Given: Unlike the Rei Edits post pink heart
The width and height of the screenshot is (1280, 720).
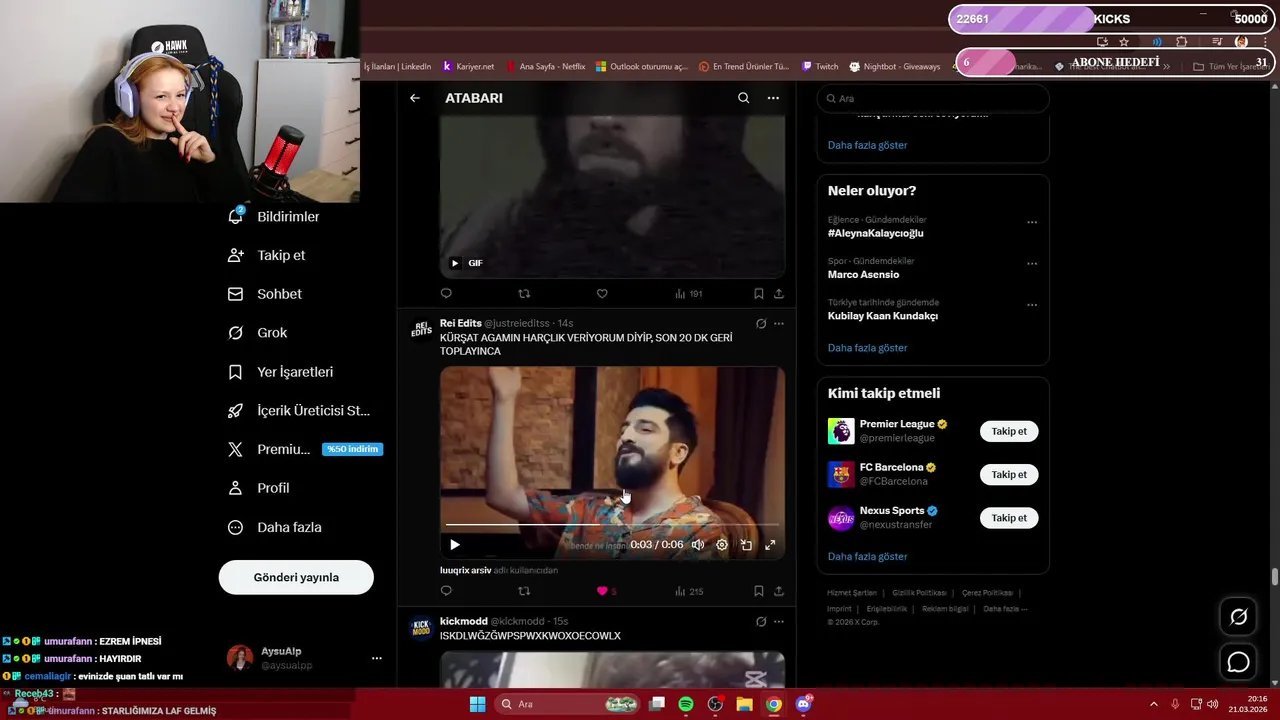Looking at the screenshot, I should tap(602, 591).
